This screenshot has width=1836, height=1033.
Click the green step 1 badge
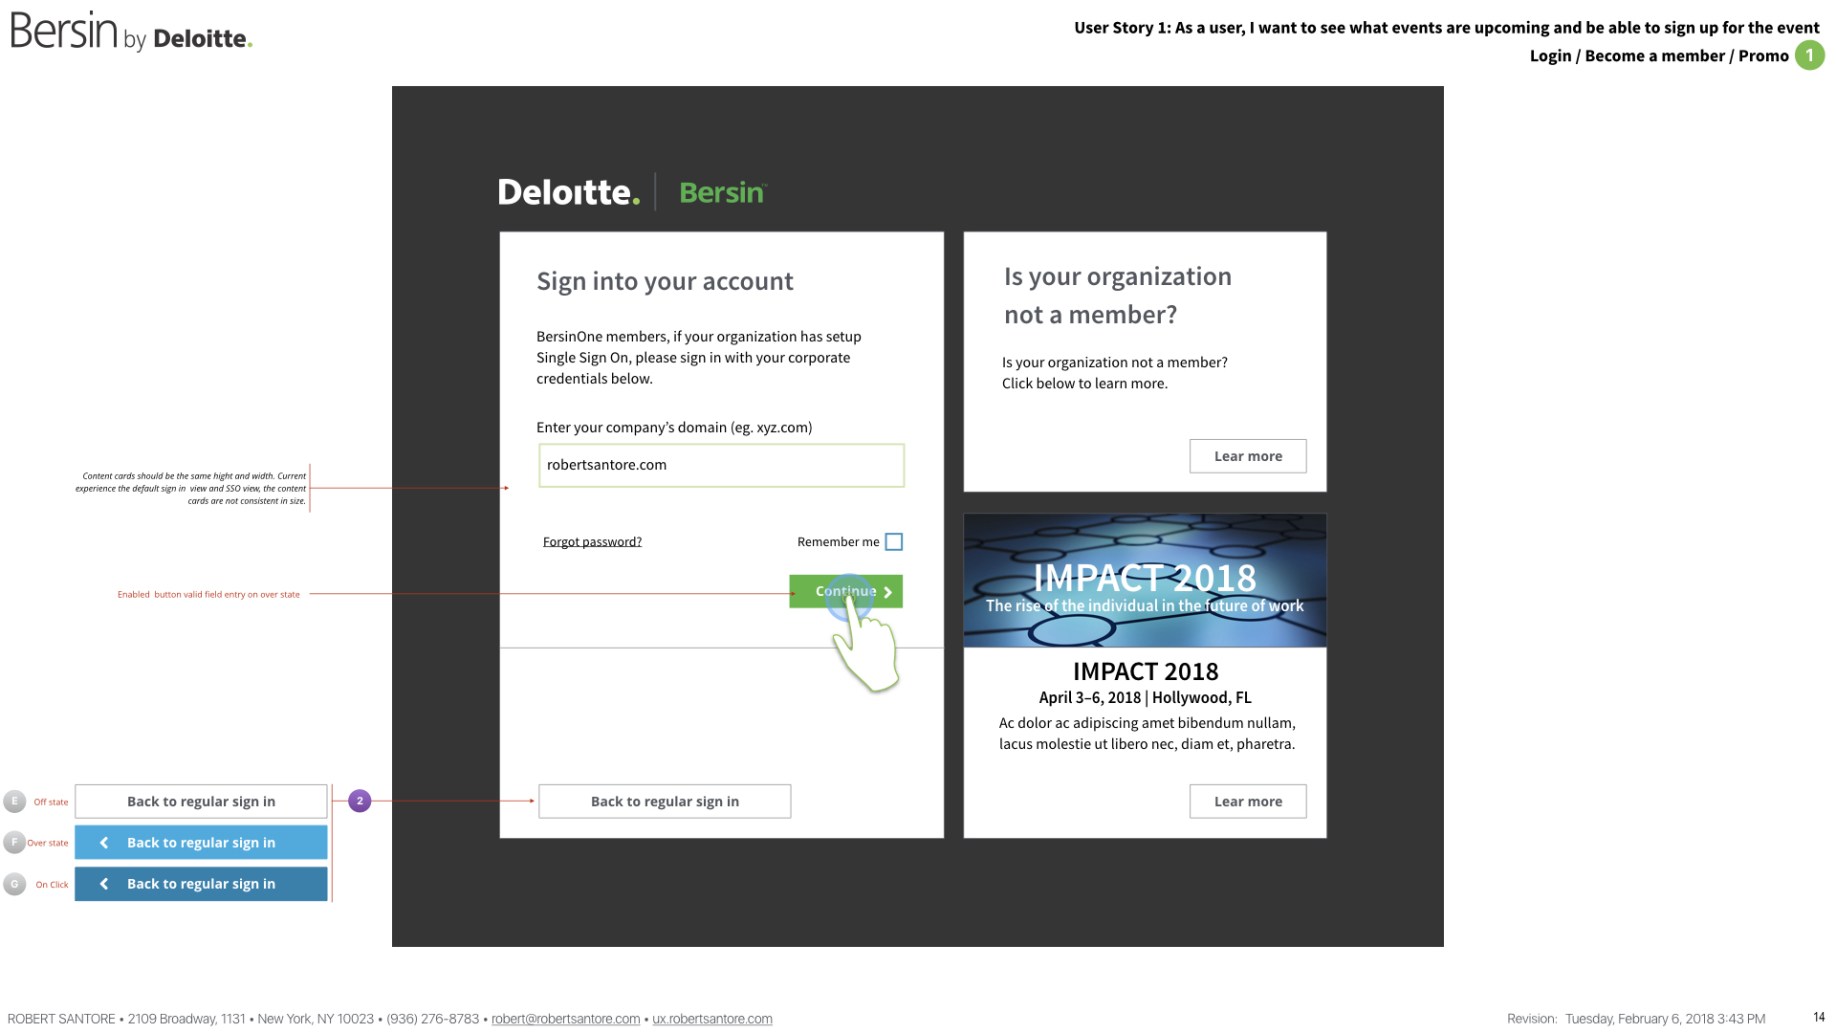[x=1809, y=55]
